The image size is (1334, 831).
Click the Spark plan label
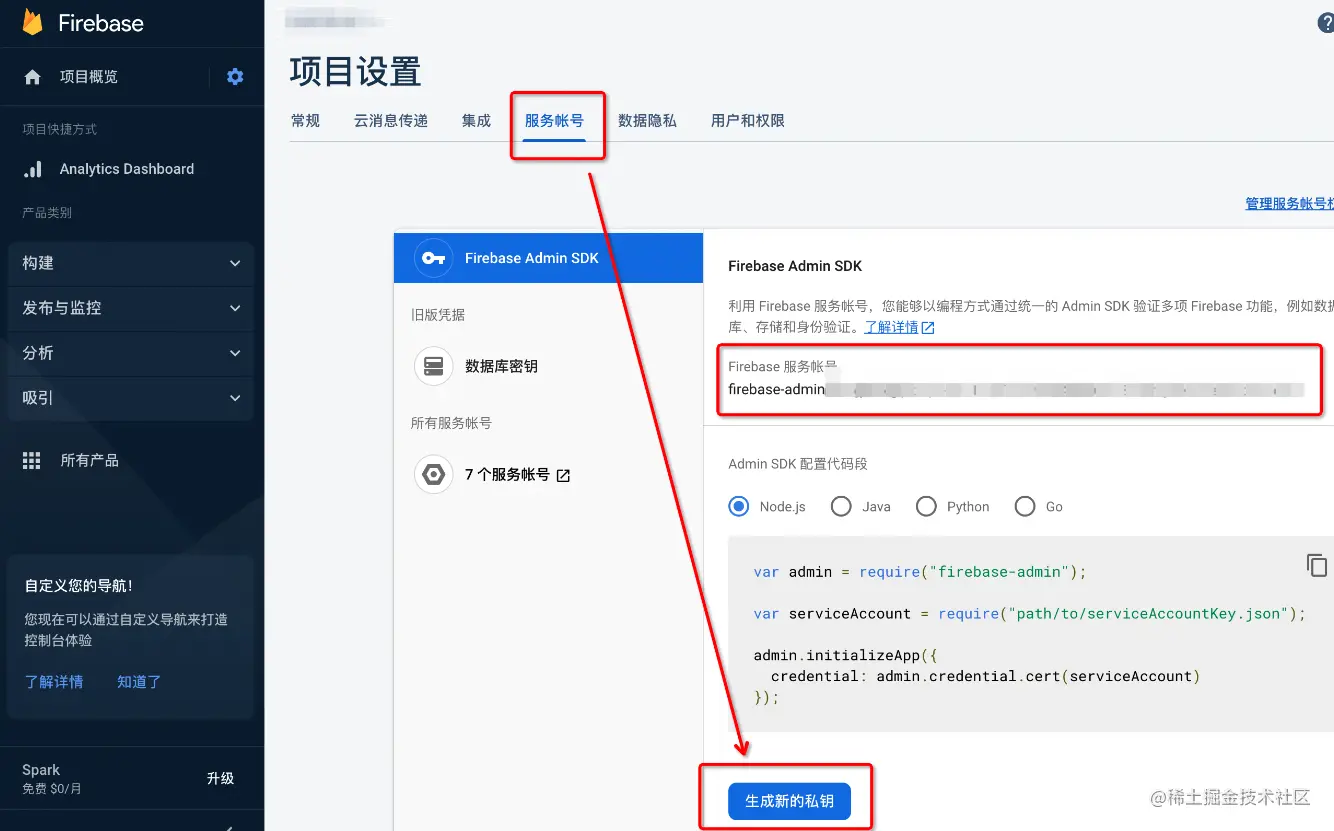click(x=41, y=770)
